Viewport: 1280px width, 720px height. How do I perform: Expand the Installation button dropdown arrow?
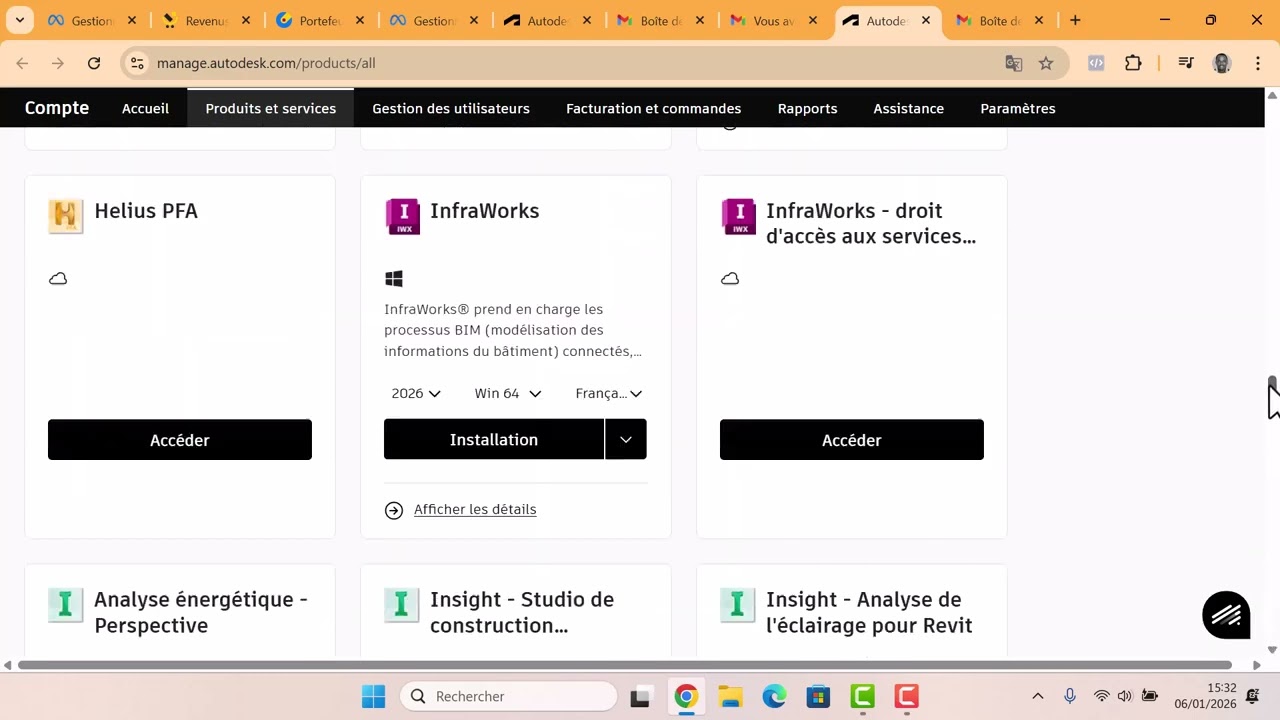point(626,440)
